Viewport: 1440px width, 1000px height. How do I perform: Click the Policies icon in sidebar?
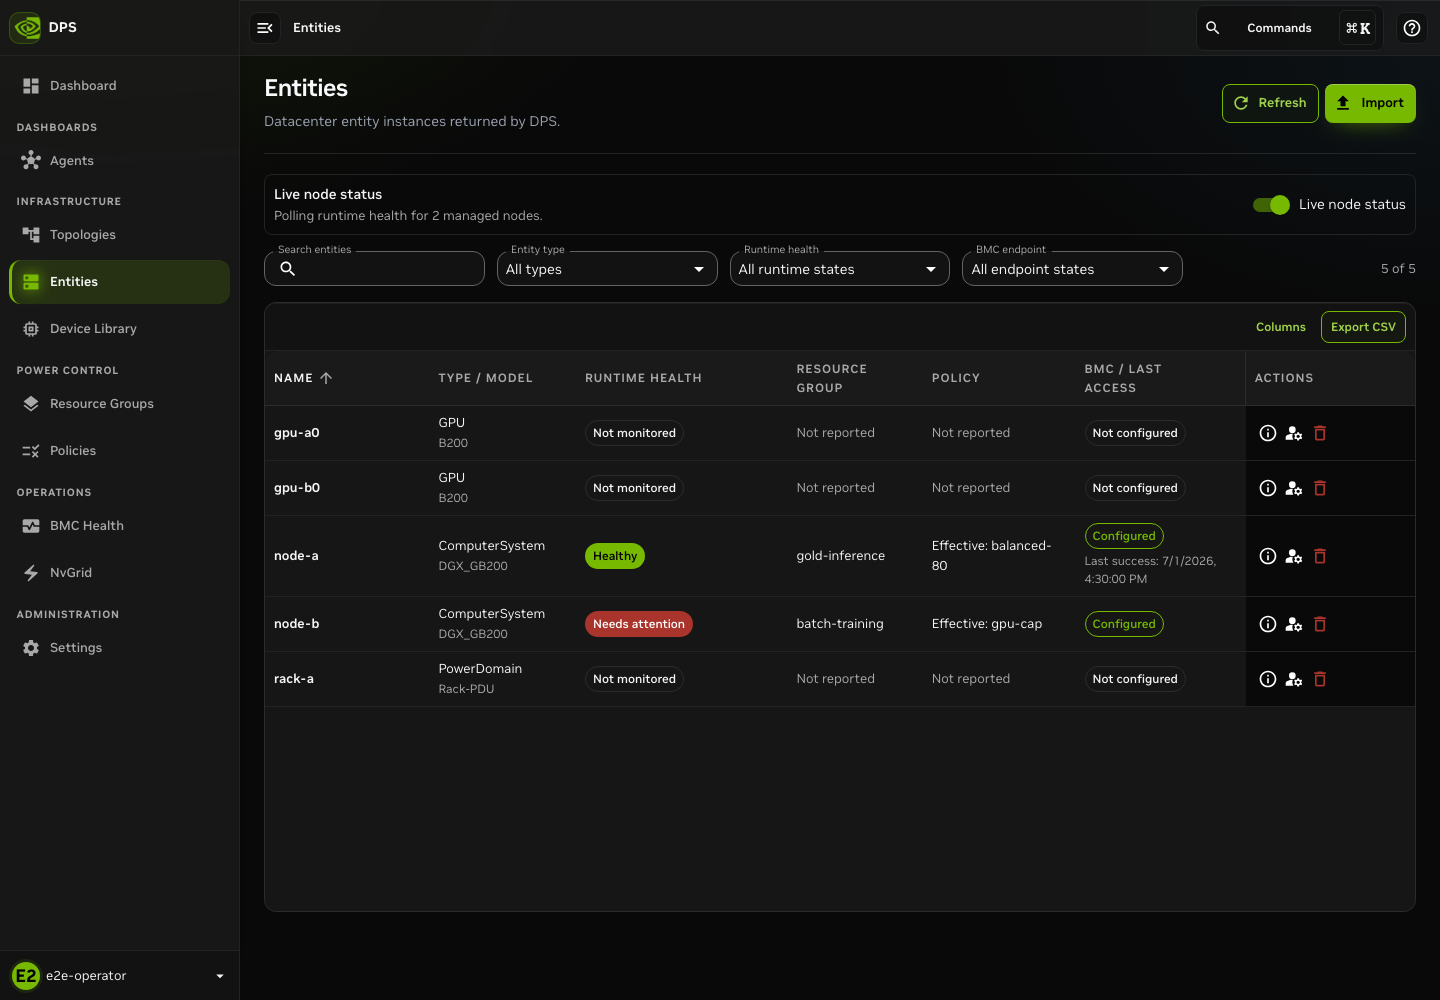(31, 451)
